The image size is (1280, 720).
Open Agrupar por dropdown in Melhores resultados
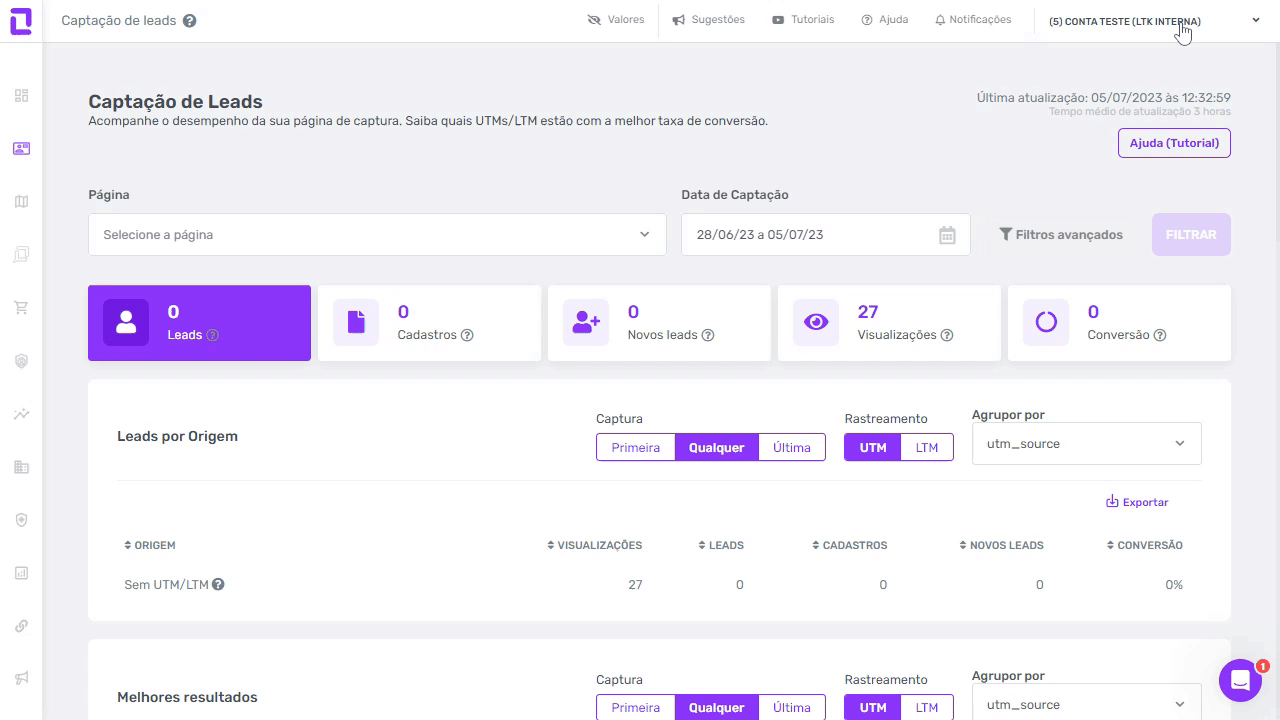[x=1086, y=702]
